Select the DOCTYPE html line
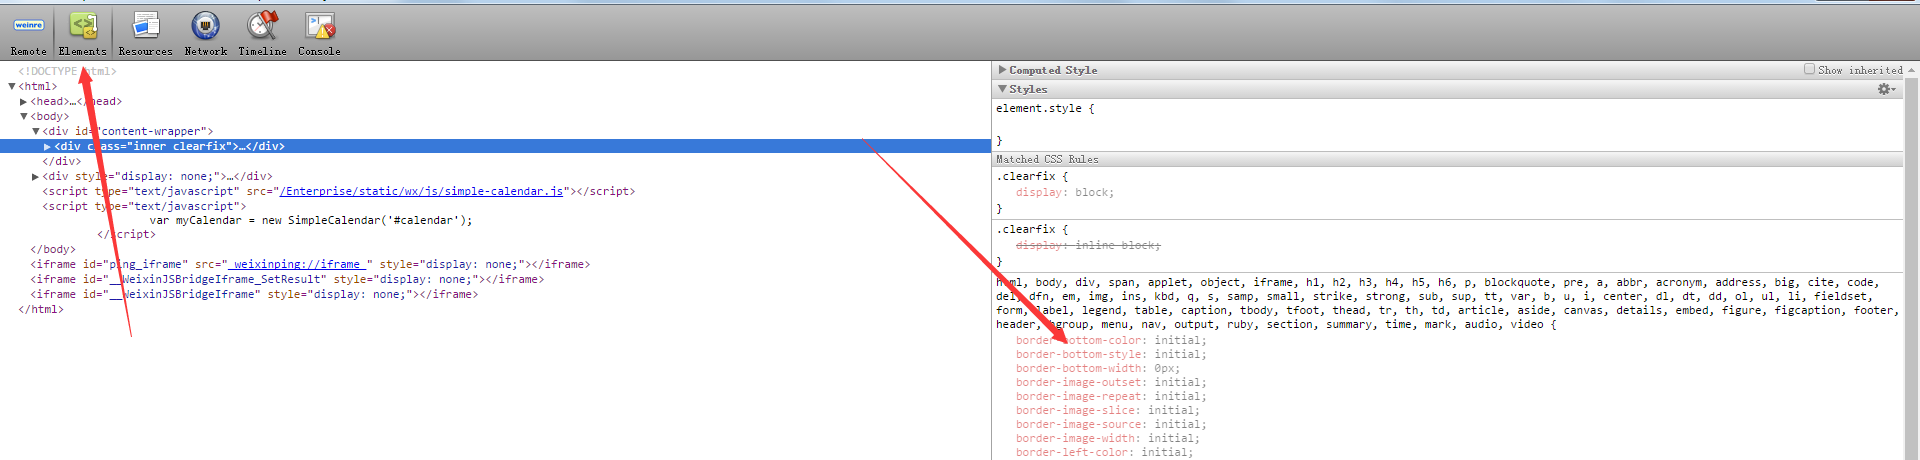 tap(67, 72)
